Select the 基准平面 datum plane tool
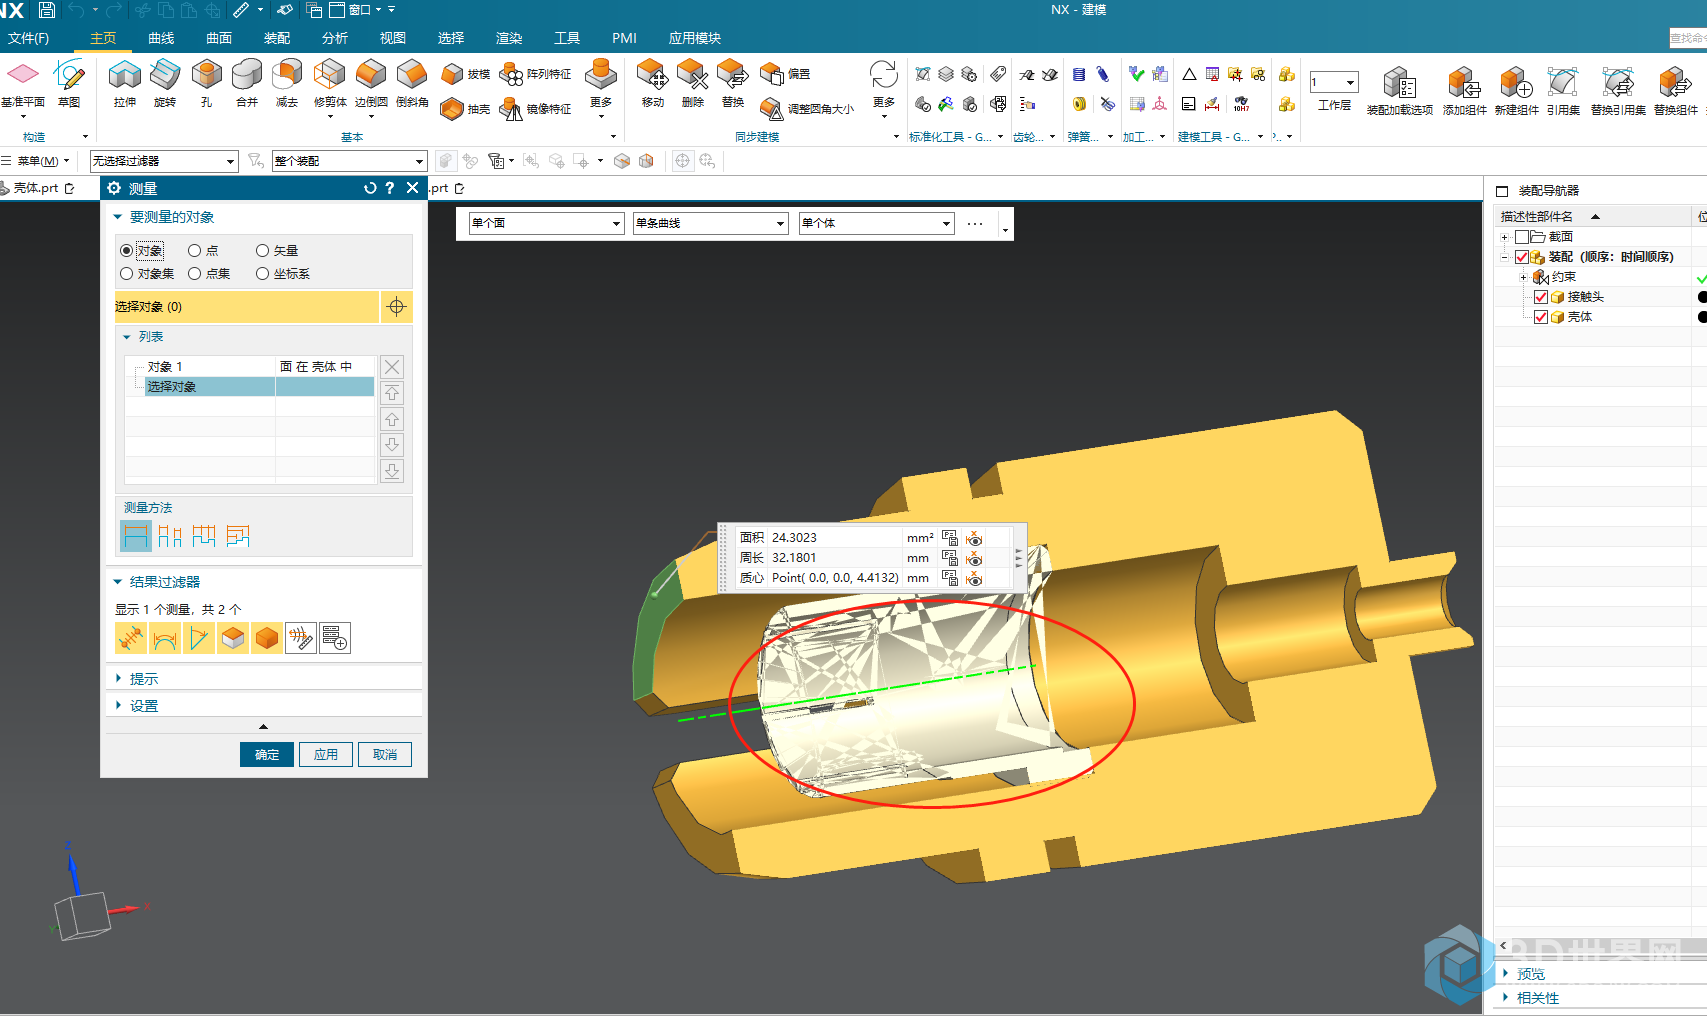The height and width of the screenshot is (1019, 1707). click(x=22, y=84)
